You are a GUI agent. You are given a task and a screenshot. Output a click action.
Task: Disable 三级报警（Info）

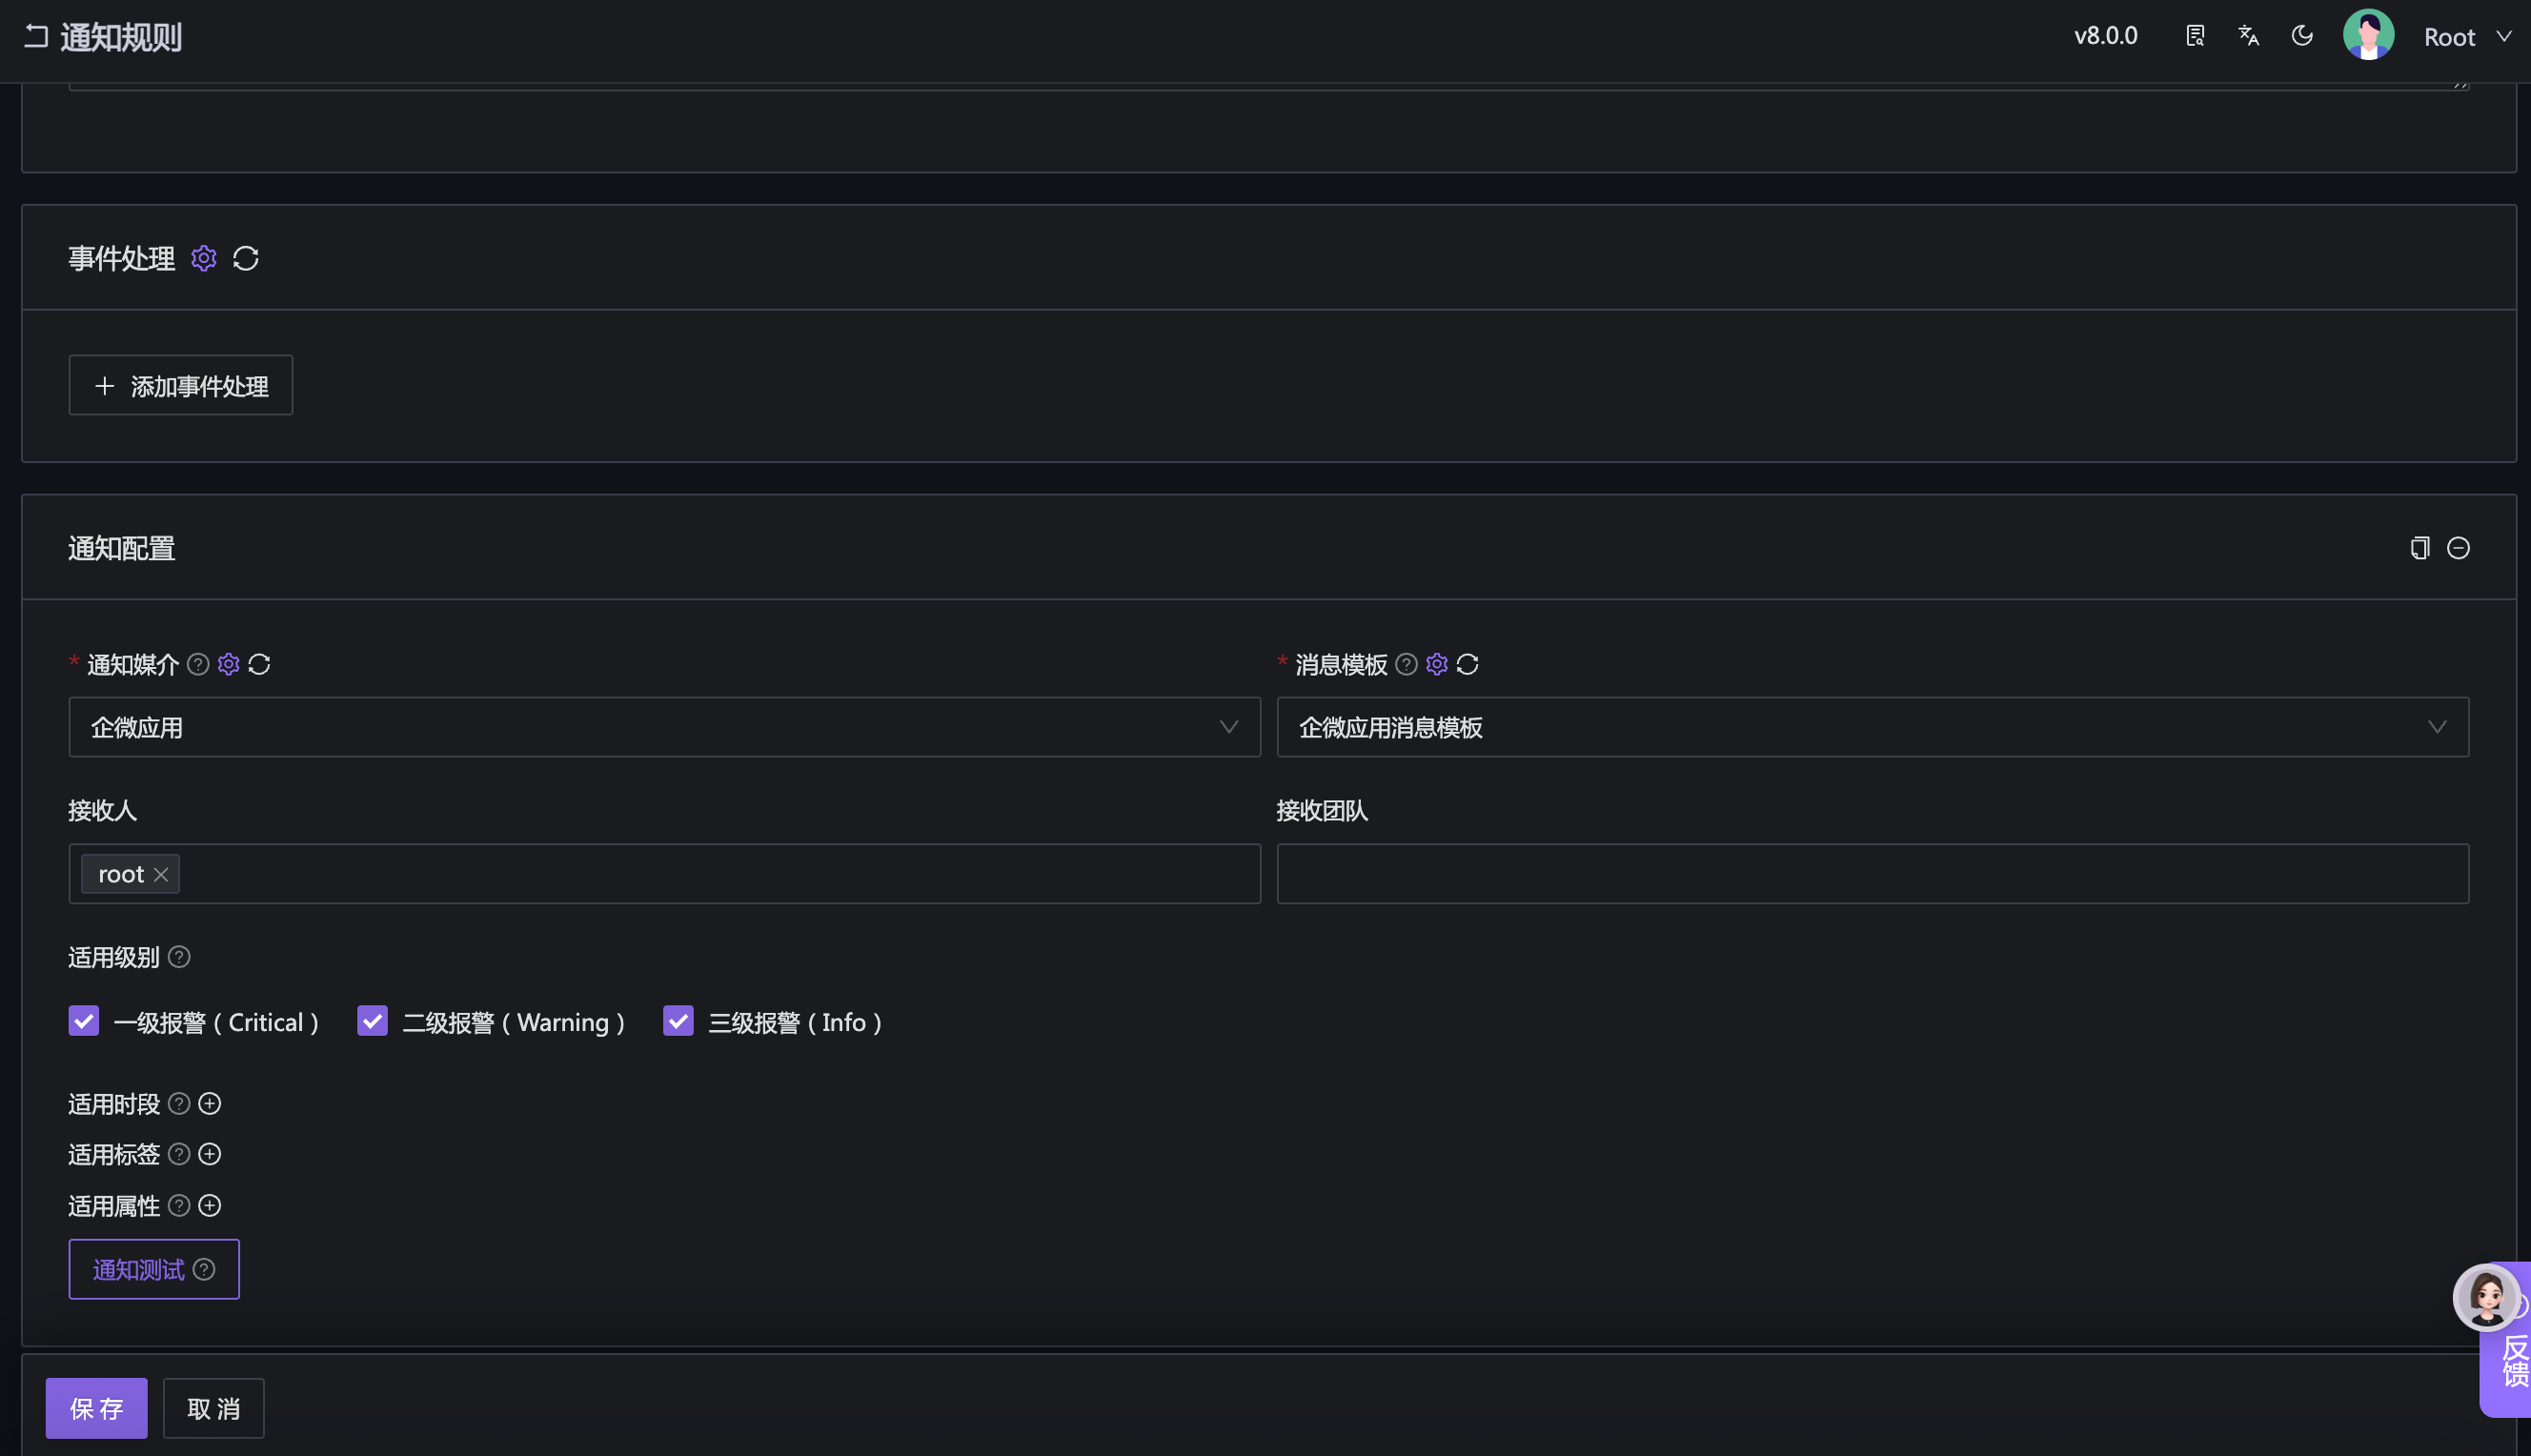(x=678, y=1021)
